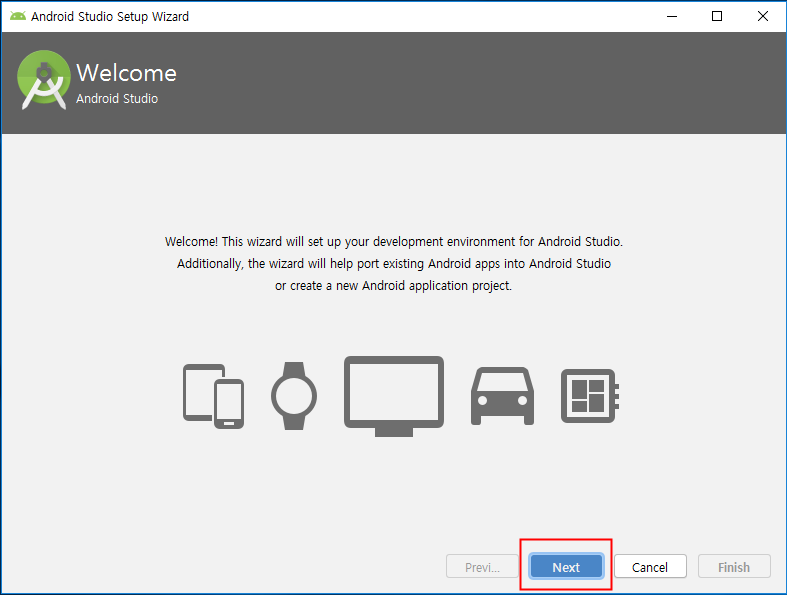This screenshot has height=595, width=787.
Task: Click the car automotive icon
Action: [x=502, y=396]
